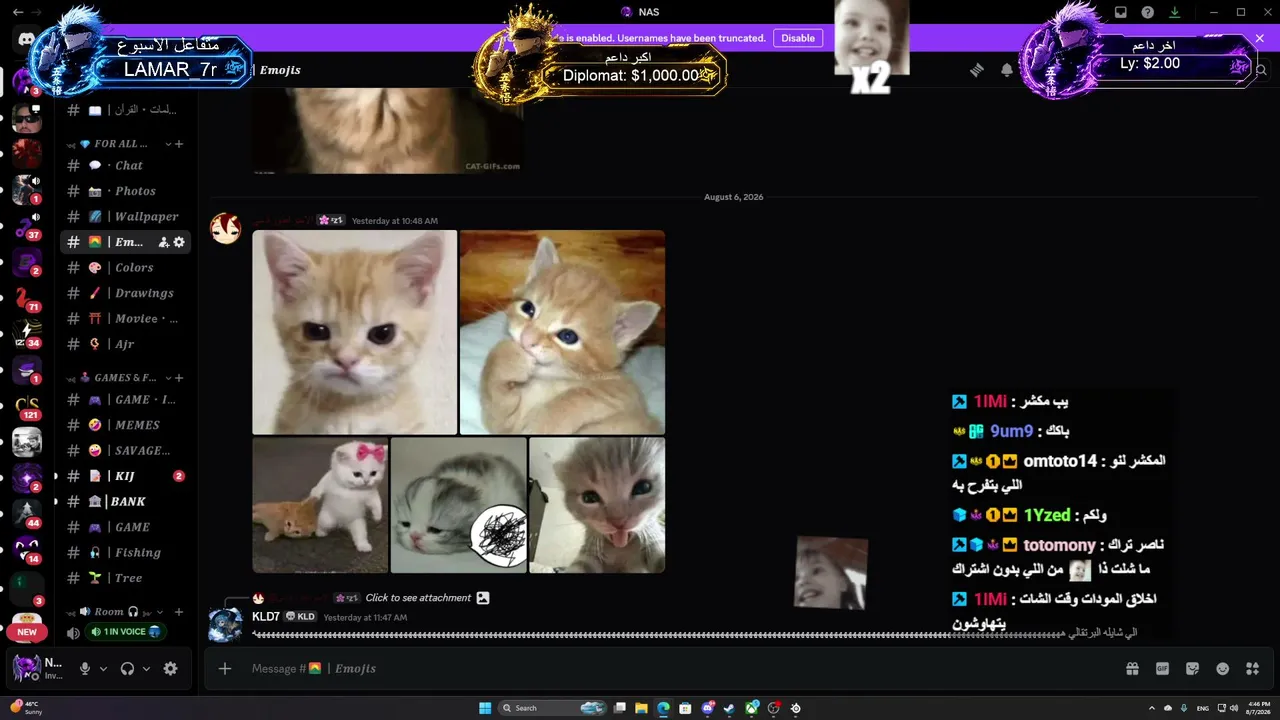Open the Tree channel

point(125,578)
